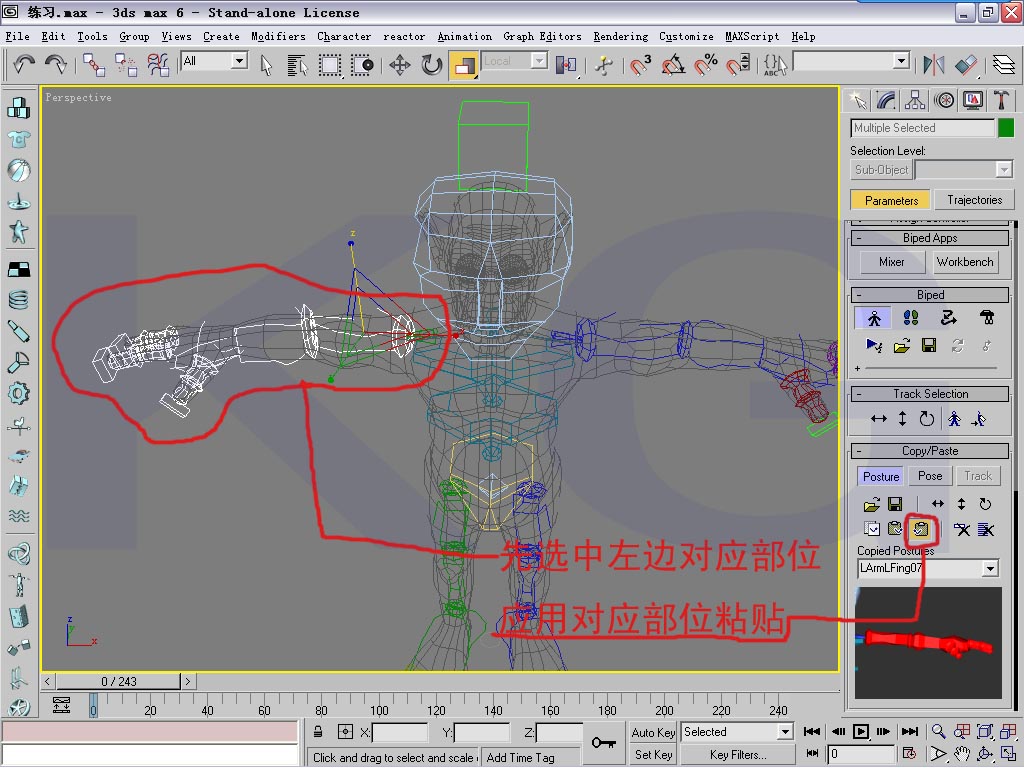Viewport: 1024px width, 768px height.
Task: Click the Select and Scale tool
Action: [464, 65]
